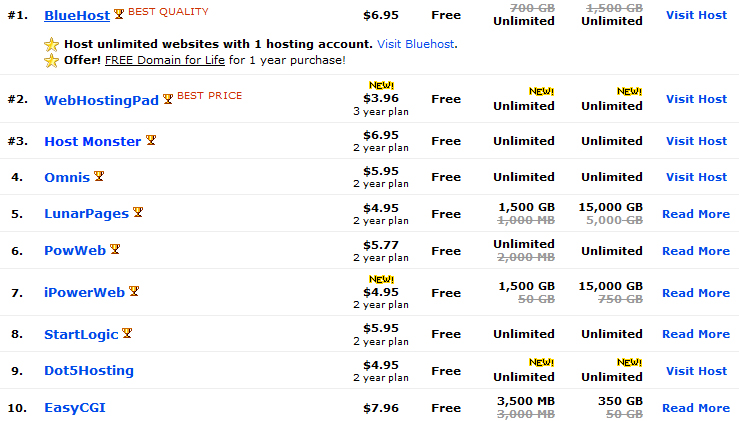Click the star icon beside the Offer line
The image size is (739, 421).
tap(52, 61)
